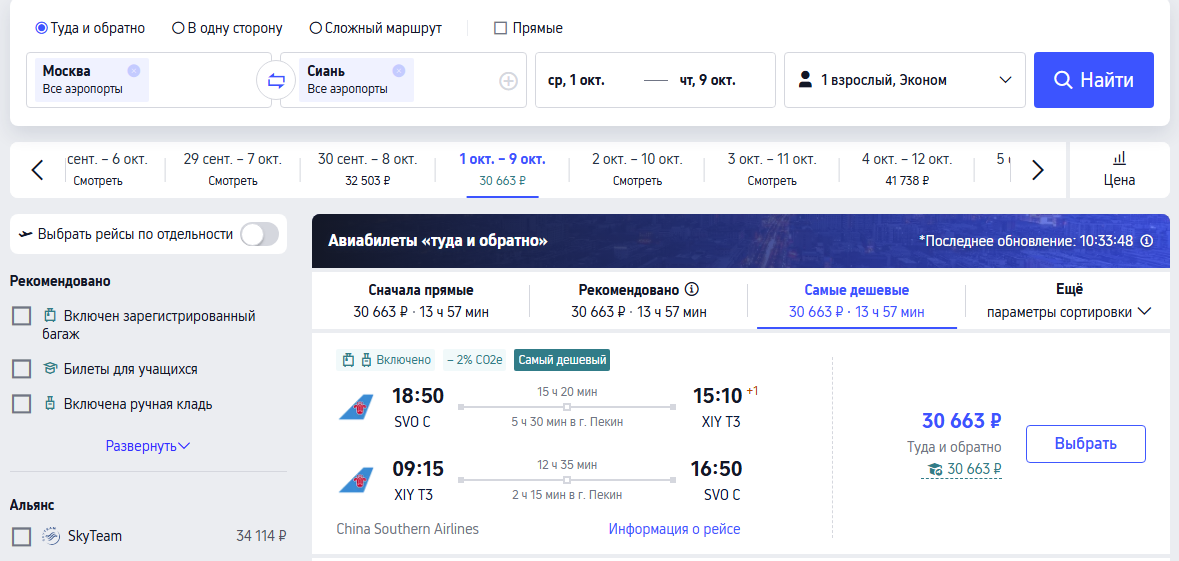Click the blue Найти search button
1179x561 pixels.
coord(1093,80)
